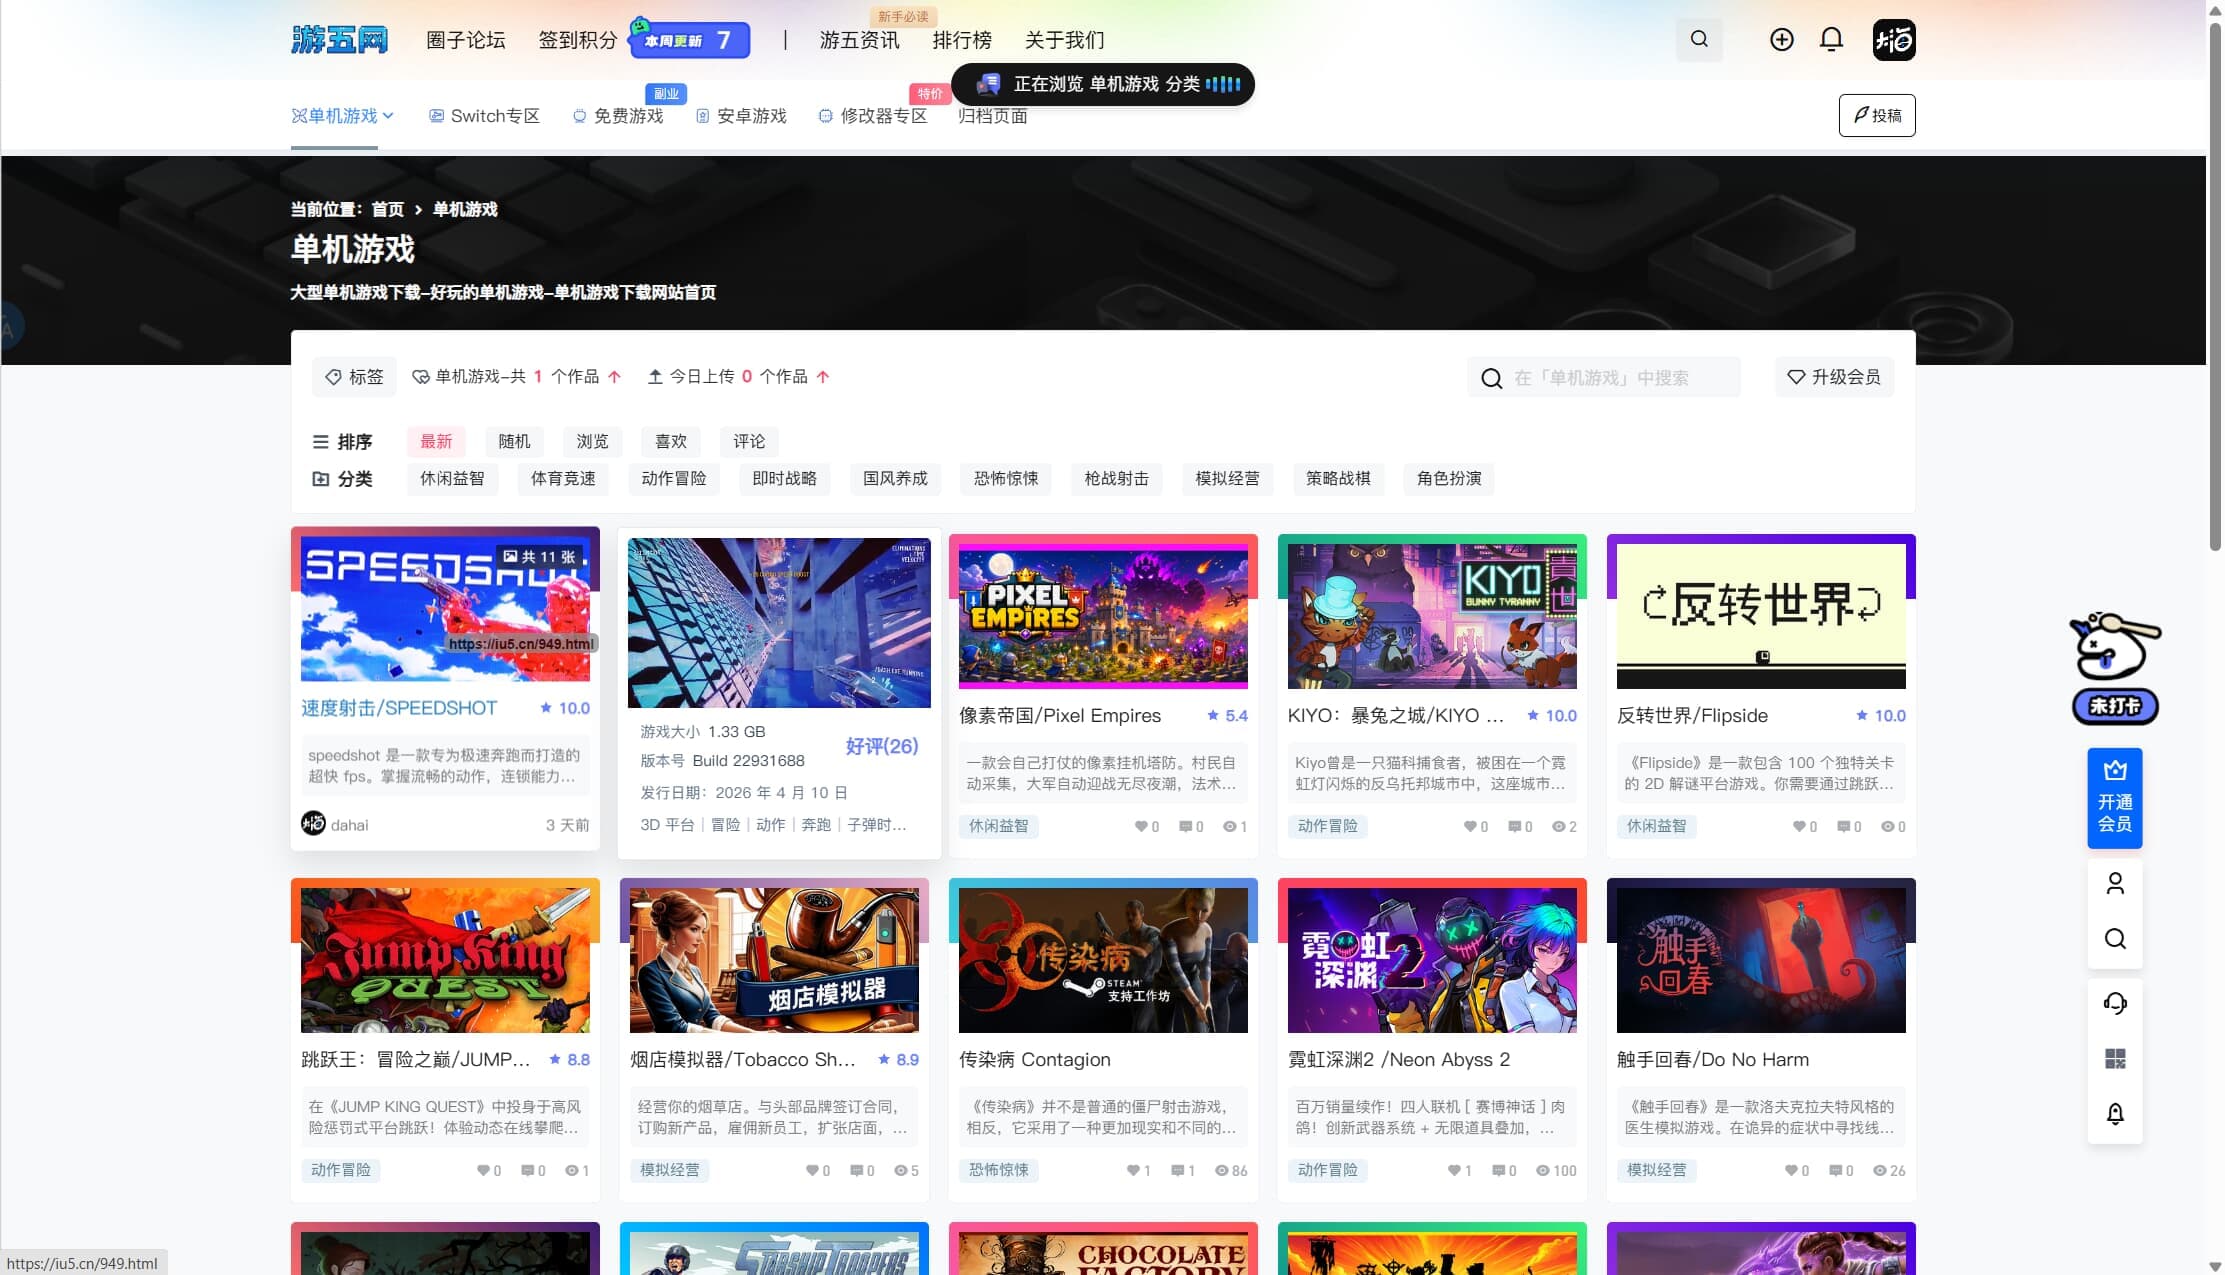Click the 投稿 submit button
The height and width of the screenshot is (1275, 2225).
pyautogui.click(x=1877, y=116)
